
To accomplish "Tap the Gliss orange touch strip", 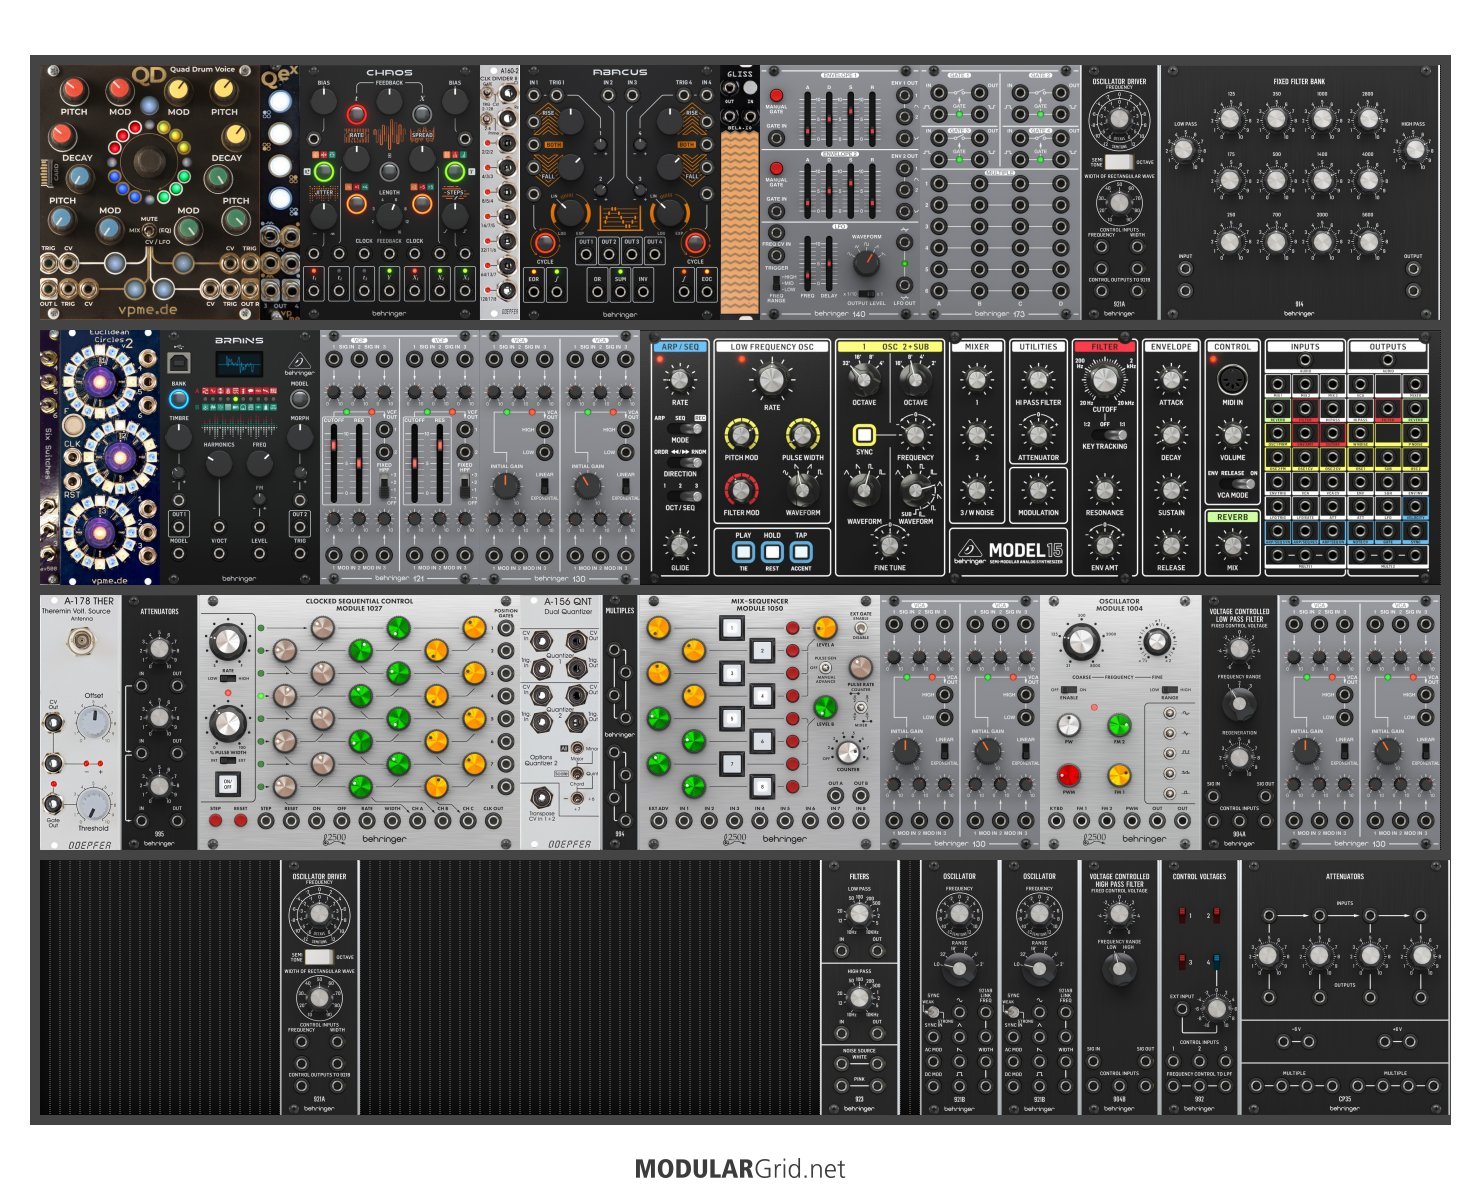I will (x=740, y=220).
